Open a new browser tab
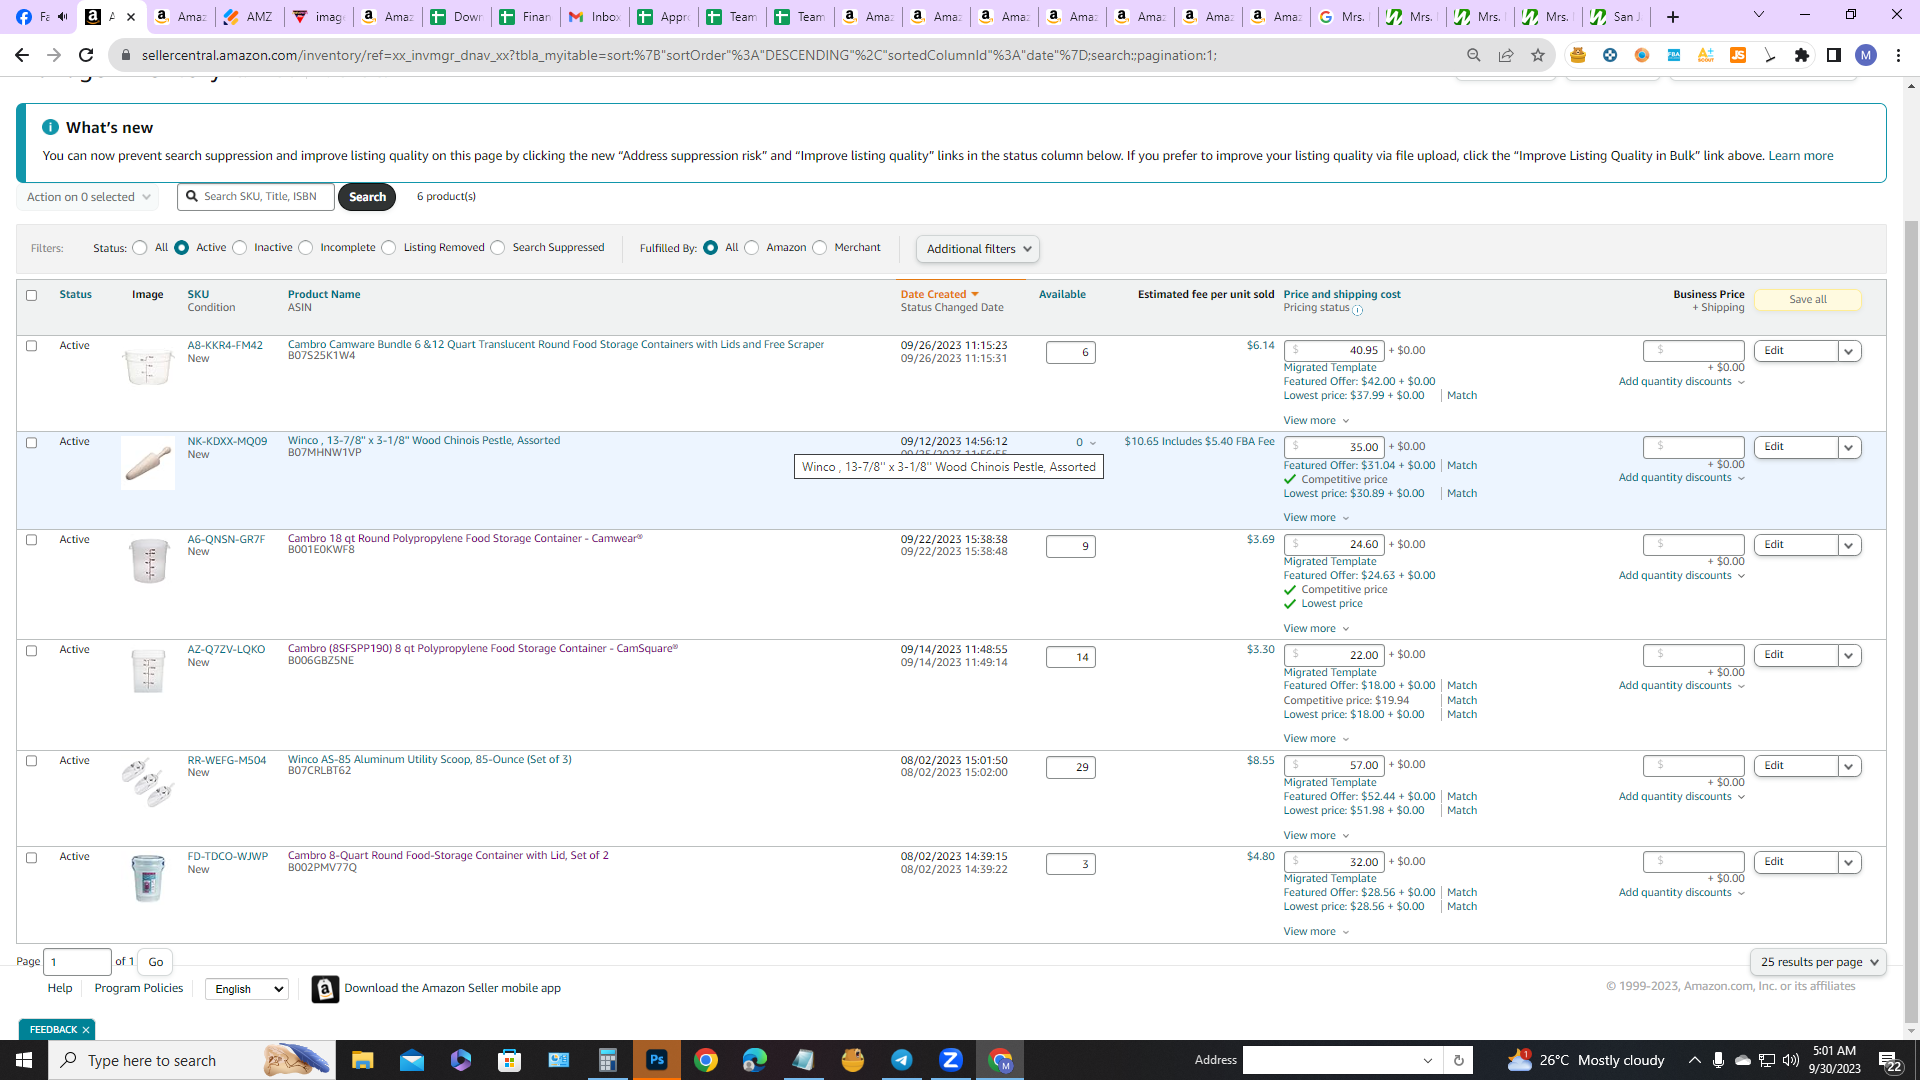Image resolution: width=1920 pixels, height=1080 pixels. (x=1673, y=17)
